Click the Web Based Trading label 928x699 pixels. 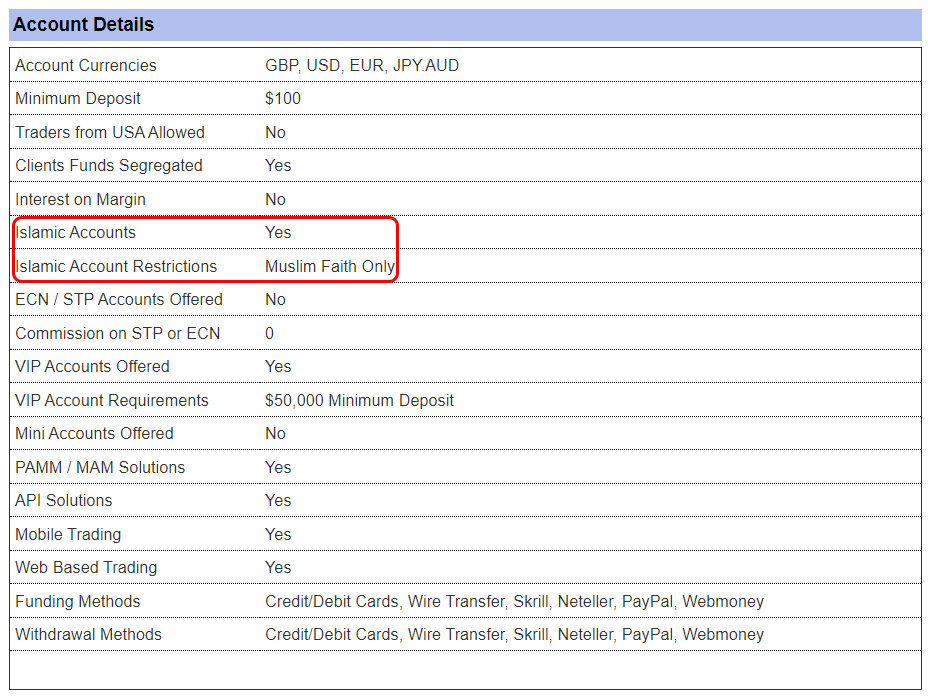86,567
